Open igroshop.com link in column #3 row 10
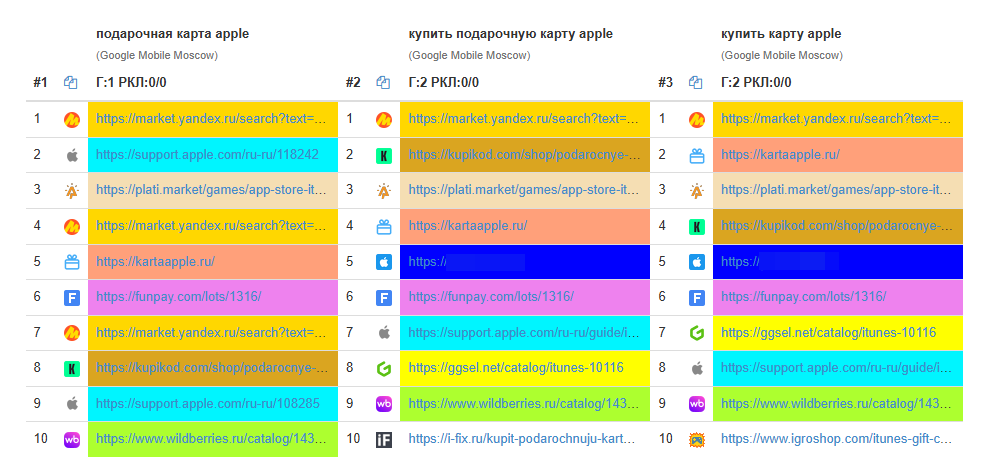The image size is (1004, 471). click(836, 439)
